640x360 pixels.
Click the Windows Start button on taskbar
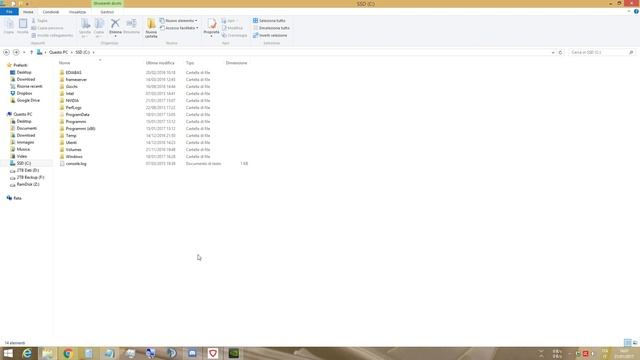pyautogui.click(x=8, y=353)
